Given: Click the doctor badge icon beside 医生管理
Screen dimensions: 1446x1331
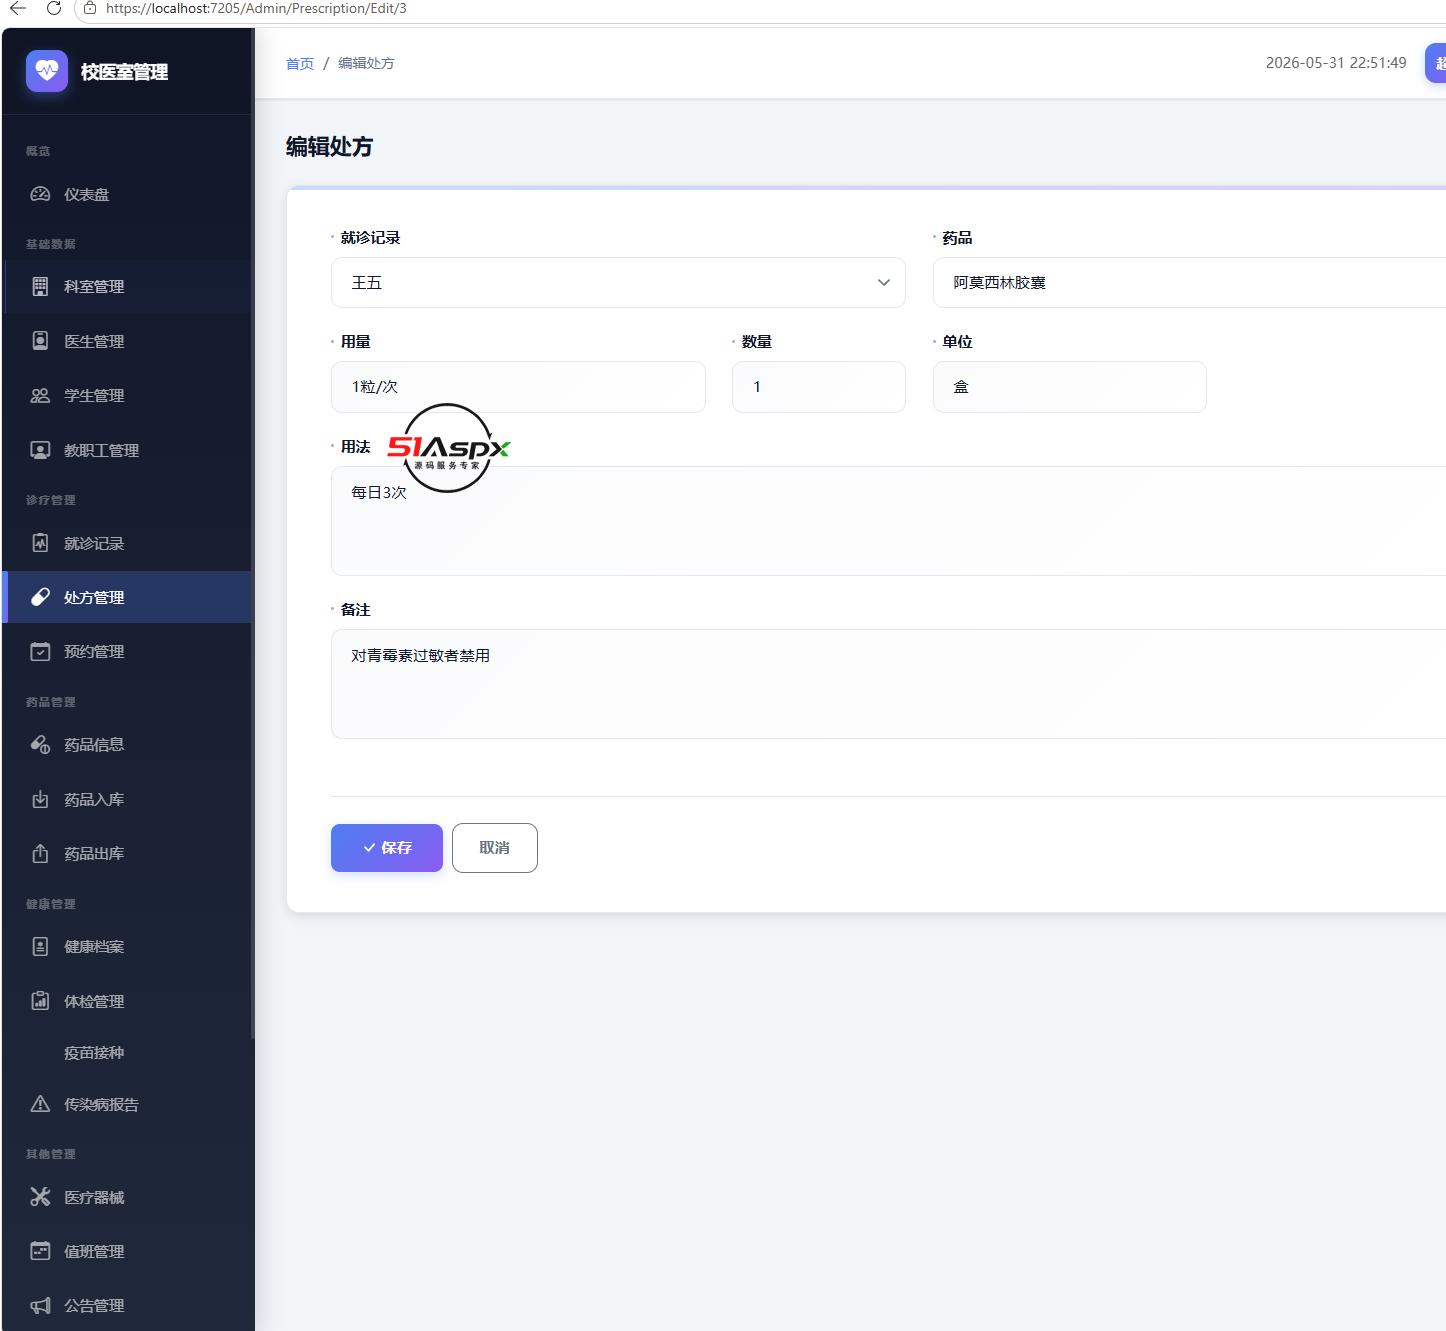Looking at the screenshot, I should [x=40, y=341].
